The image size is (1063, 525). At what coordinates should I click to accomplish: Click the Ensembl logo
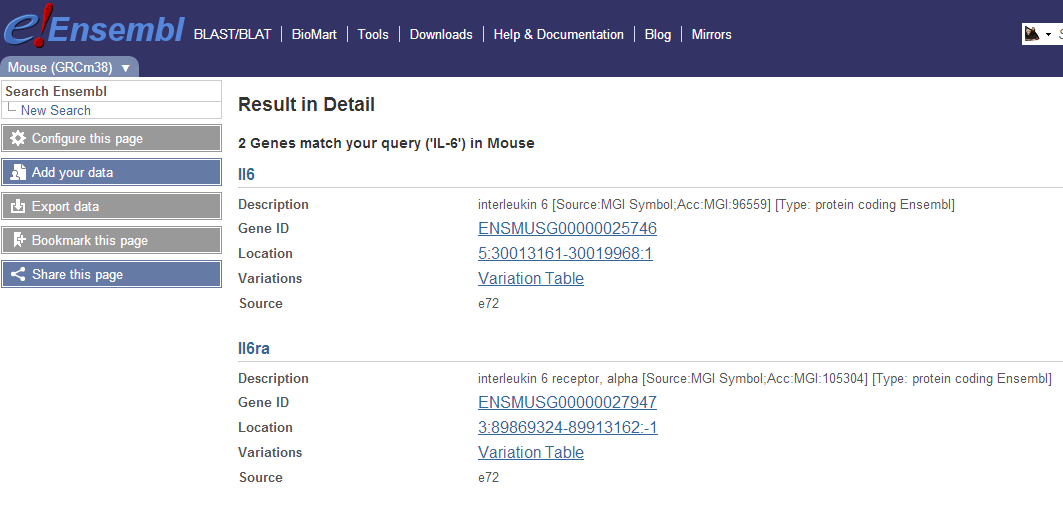point(94,29)
